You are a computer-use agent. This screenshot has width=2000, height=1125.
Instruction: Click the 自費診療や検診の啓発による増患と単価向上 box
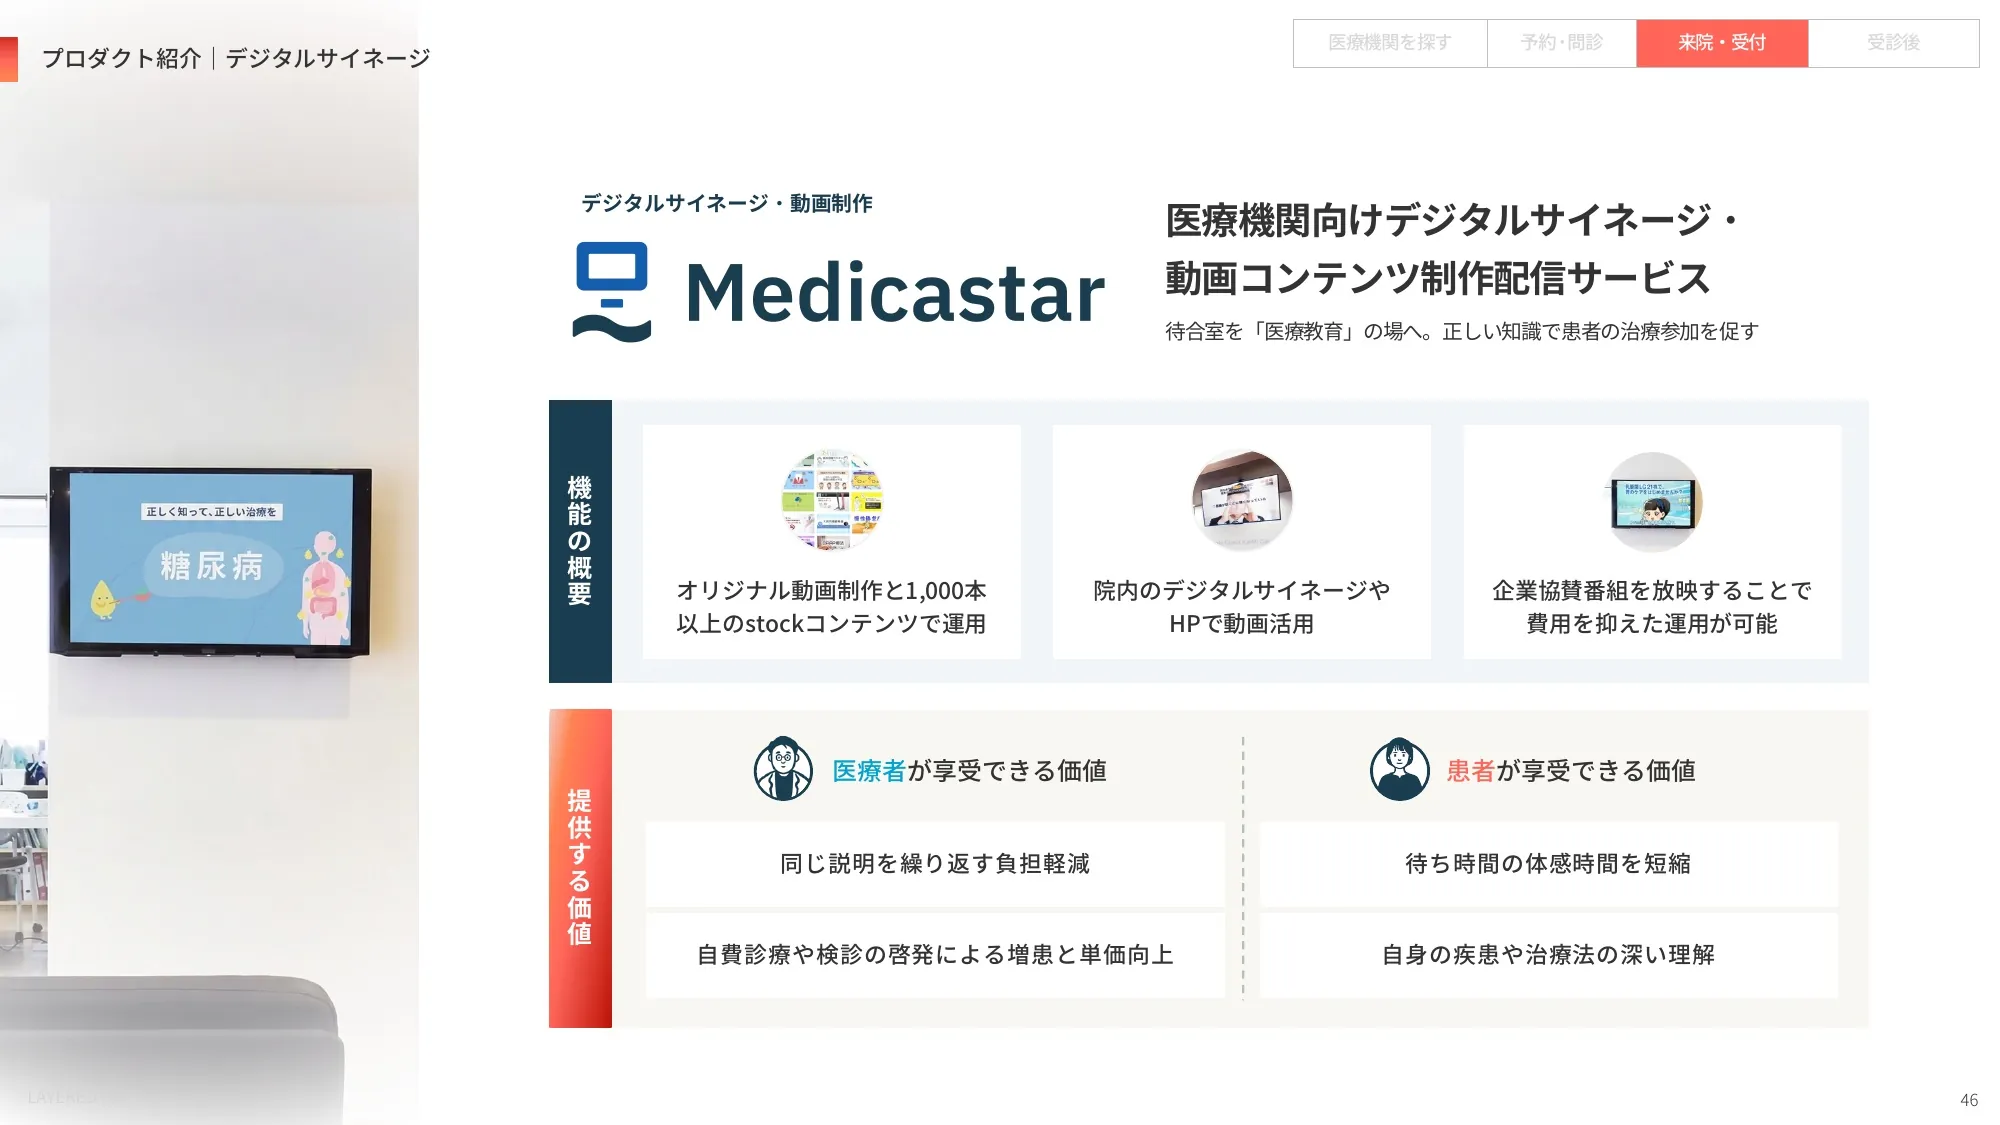tap(935, 955)
